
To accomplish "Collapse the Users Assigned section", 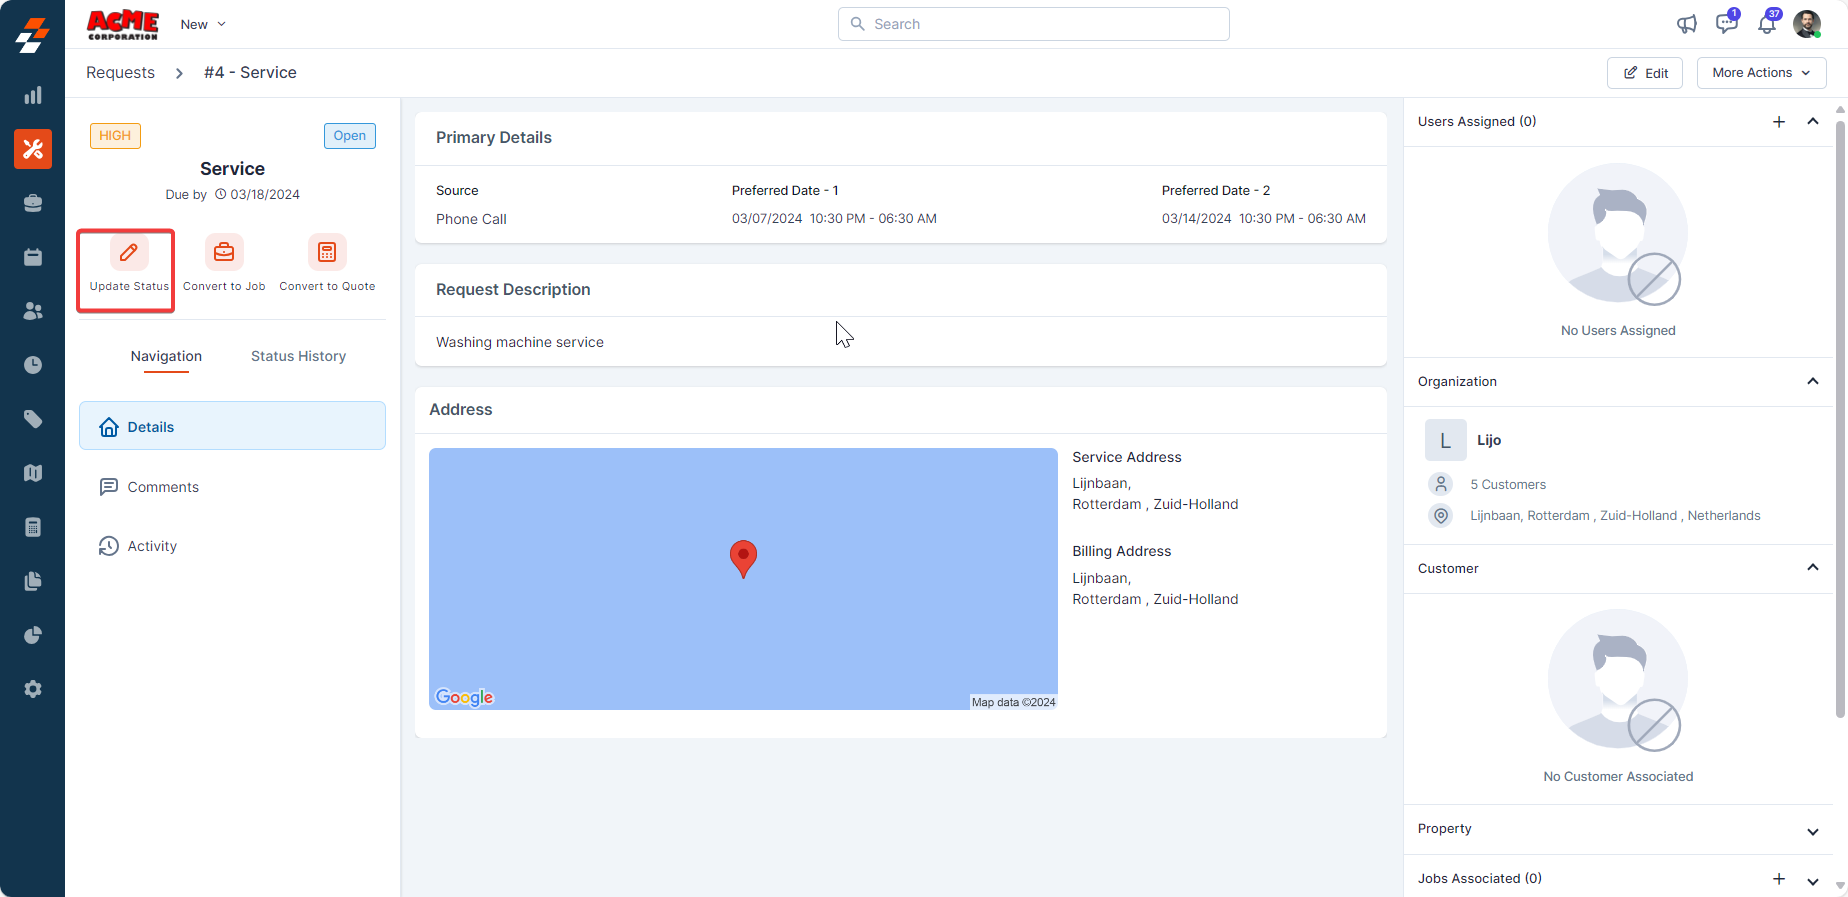I will 1813,122.
